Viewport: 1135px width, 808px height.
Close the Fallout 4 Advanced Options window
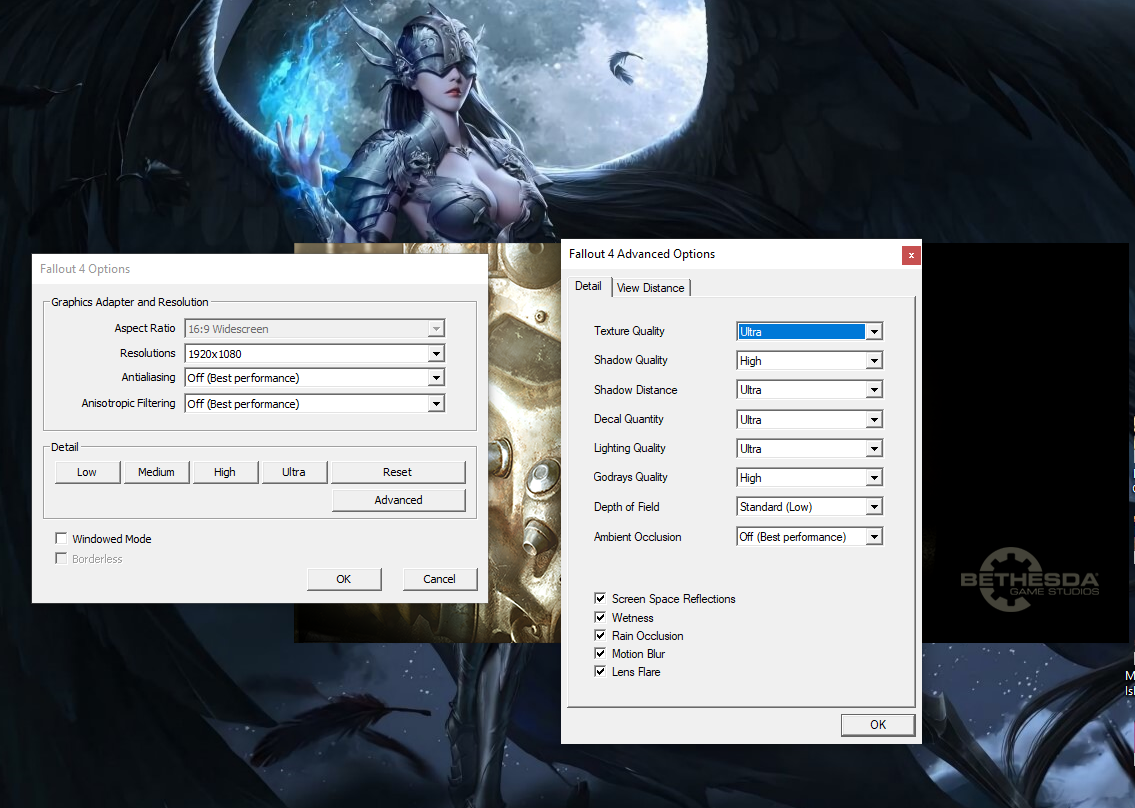[x=911, y=255]
